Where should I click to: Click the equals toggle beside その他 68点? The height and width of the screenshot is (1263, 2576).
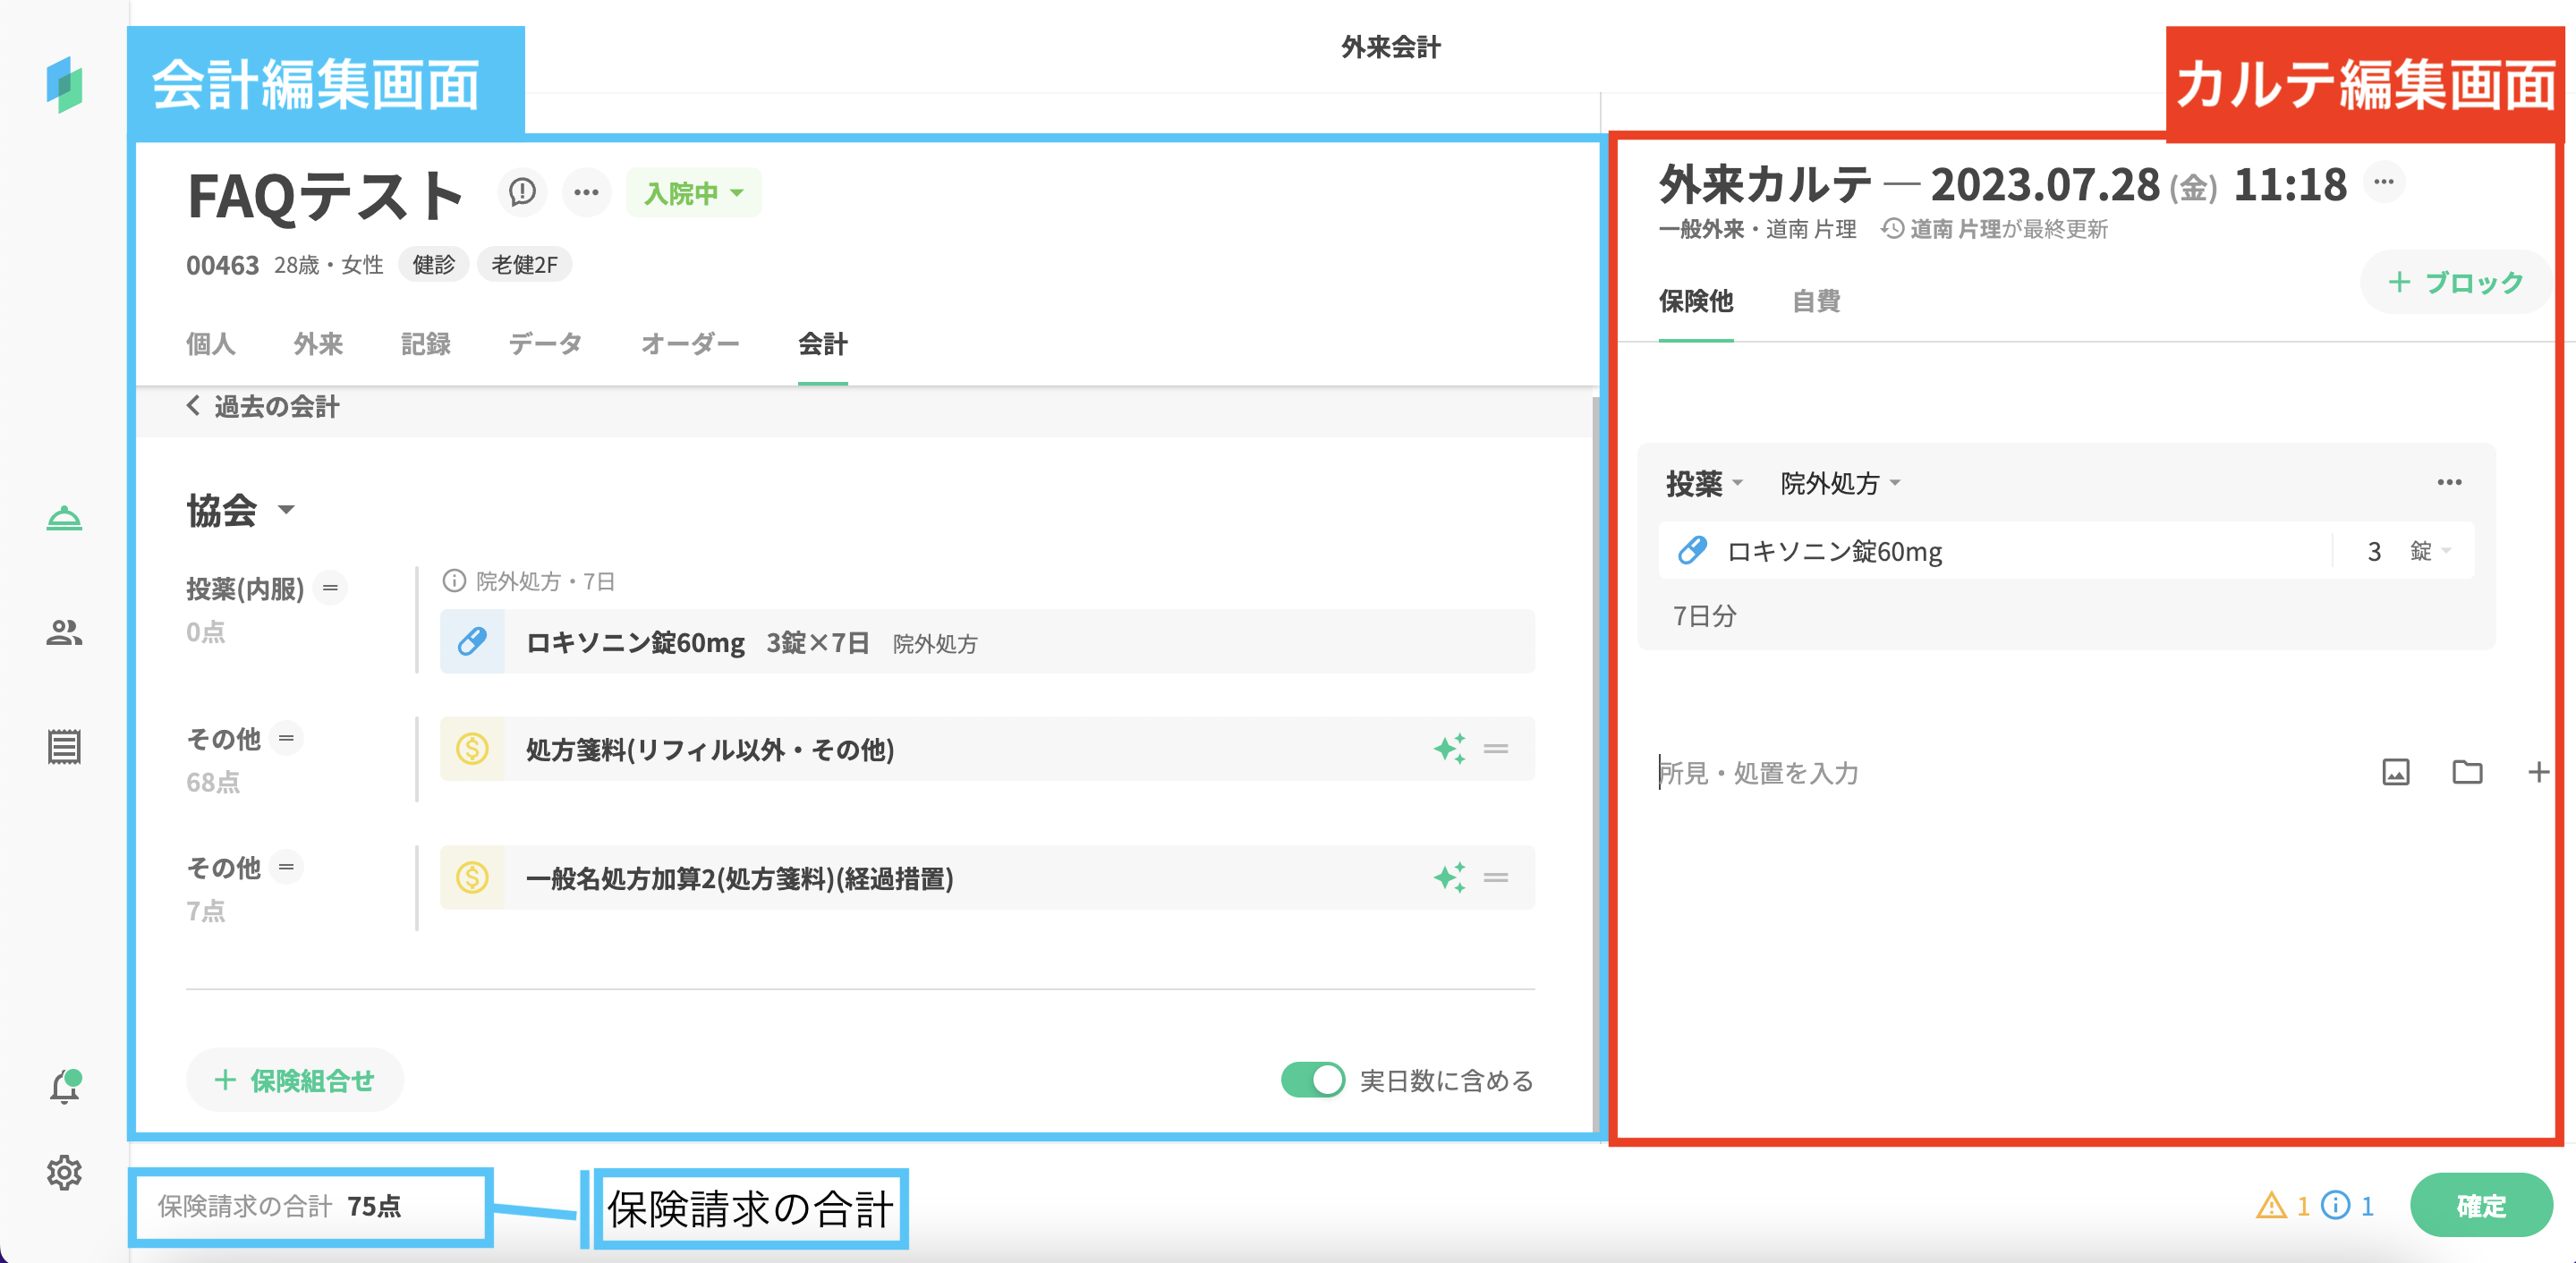(287, 738)
